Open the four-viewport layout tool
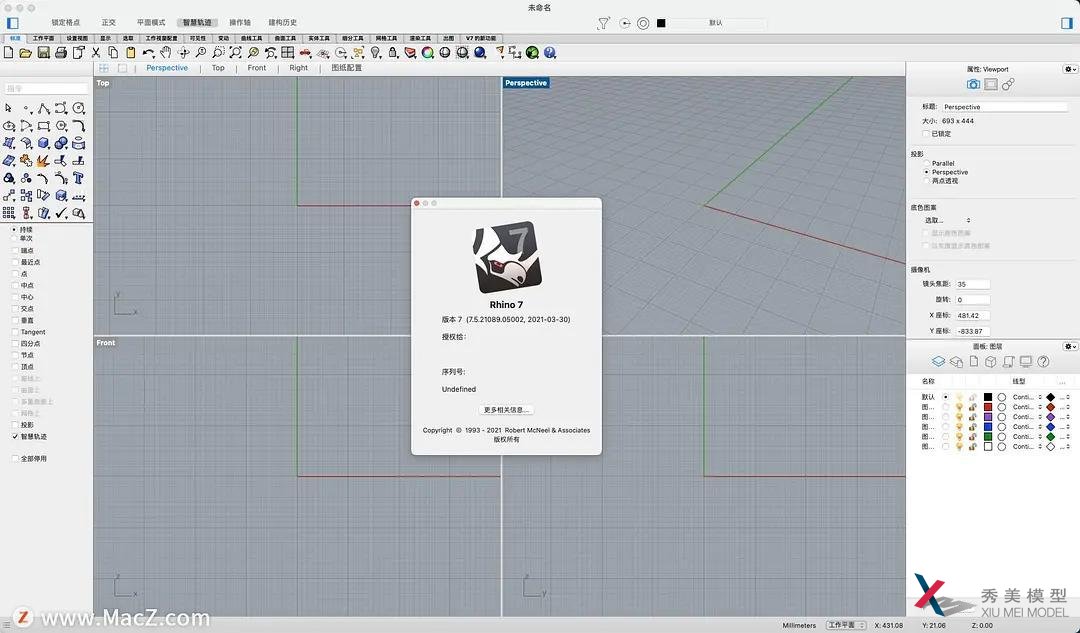The image size is (1080, 633). [x=288, y=52]
